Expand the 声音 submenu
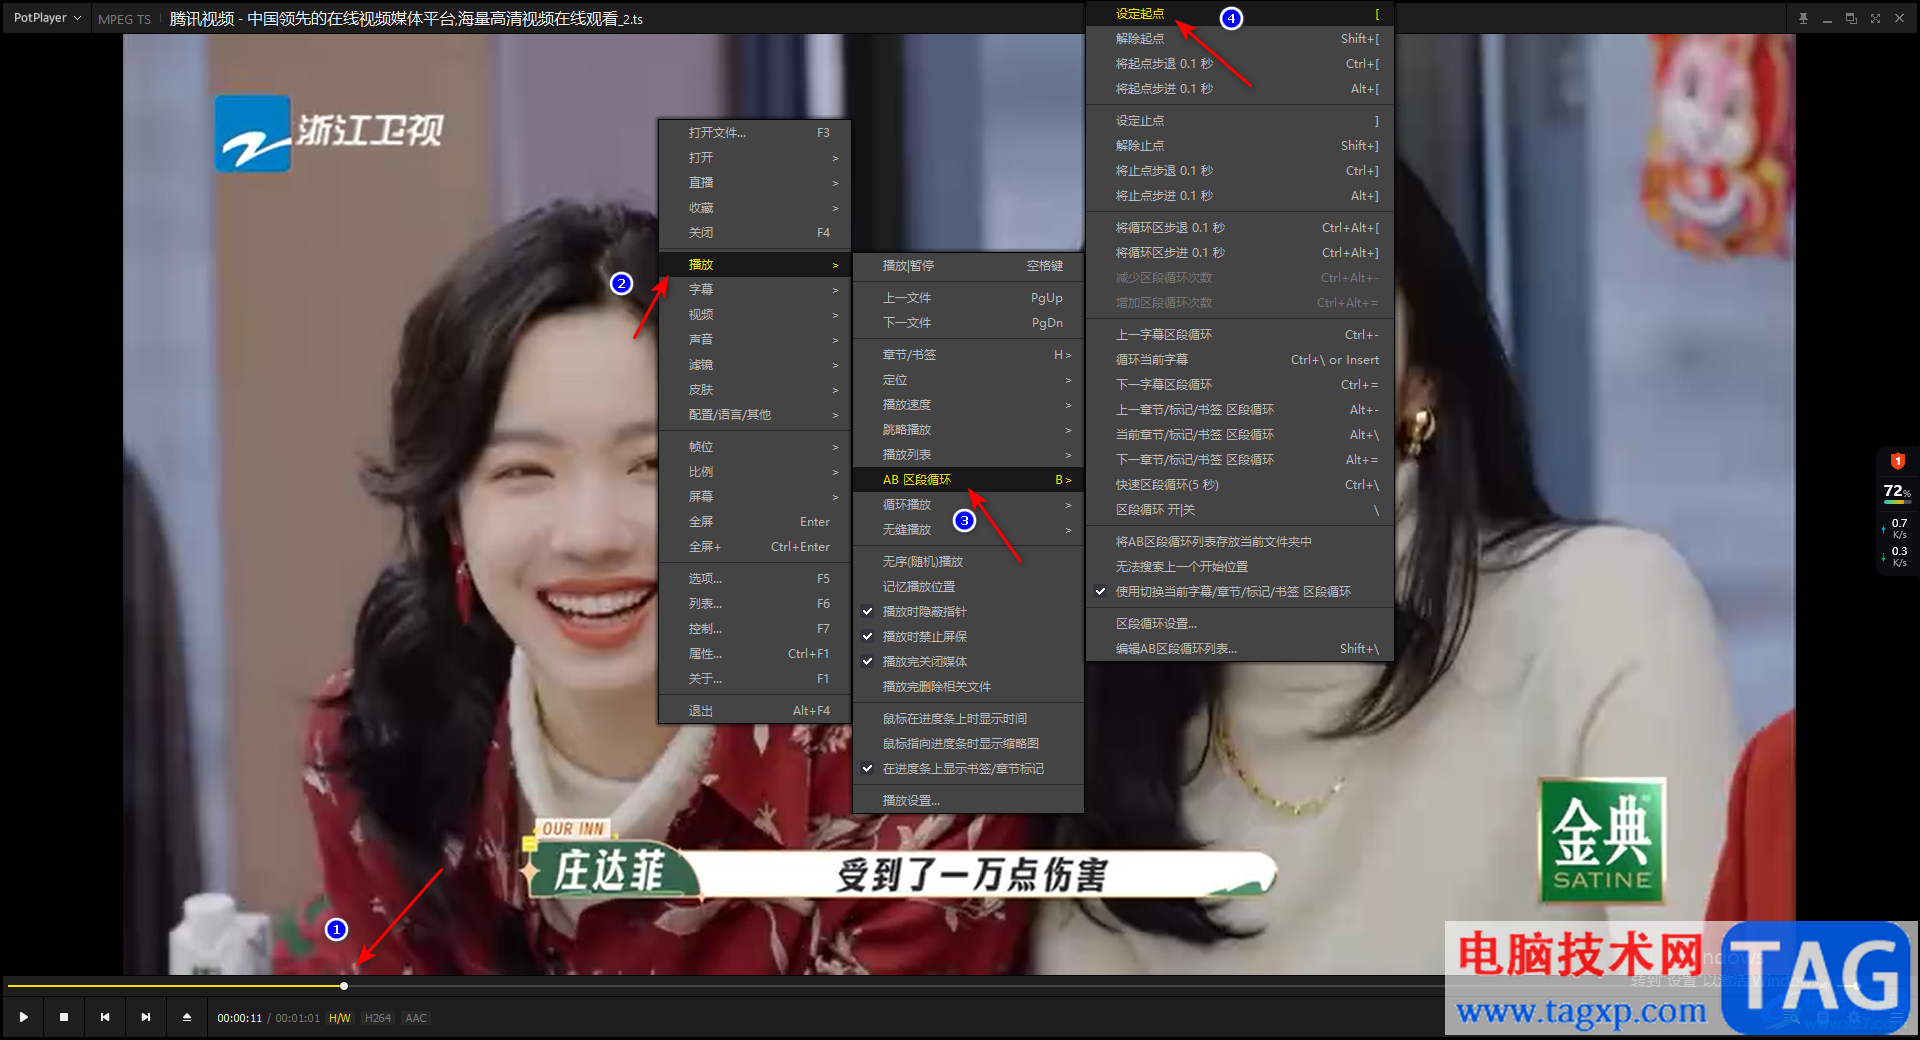The height and width of the screenshot is (1040, 1920). tap(754, 339)
